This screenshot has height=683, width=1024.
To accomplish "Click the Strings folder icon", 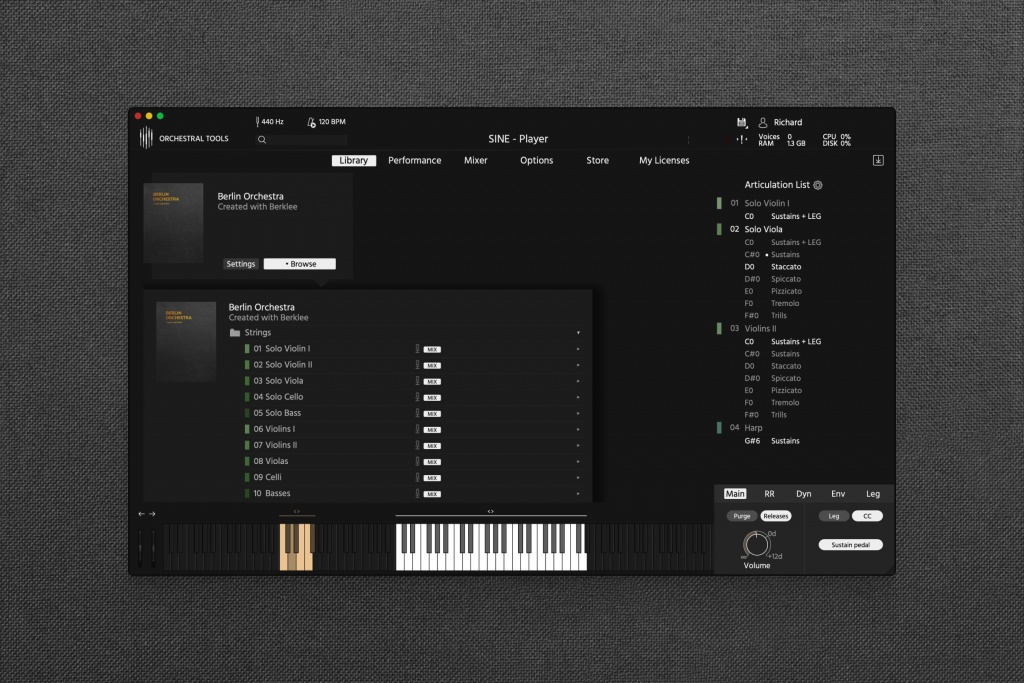I will [235, 332].
